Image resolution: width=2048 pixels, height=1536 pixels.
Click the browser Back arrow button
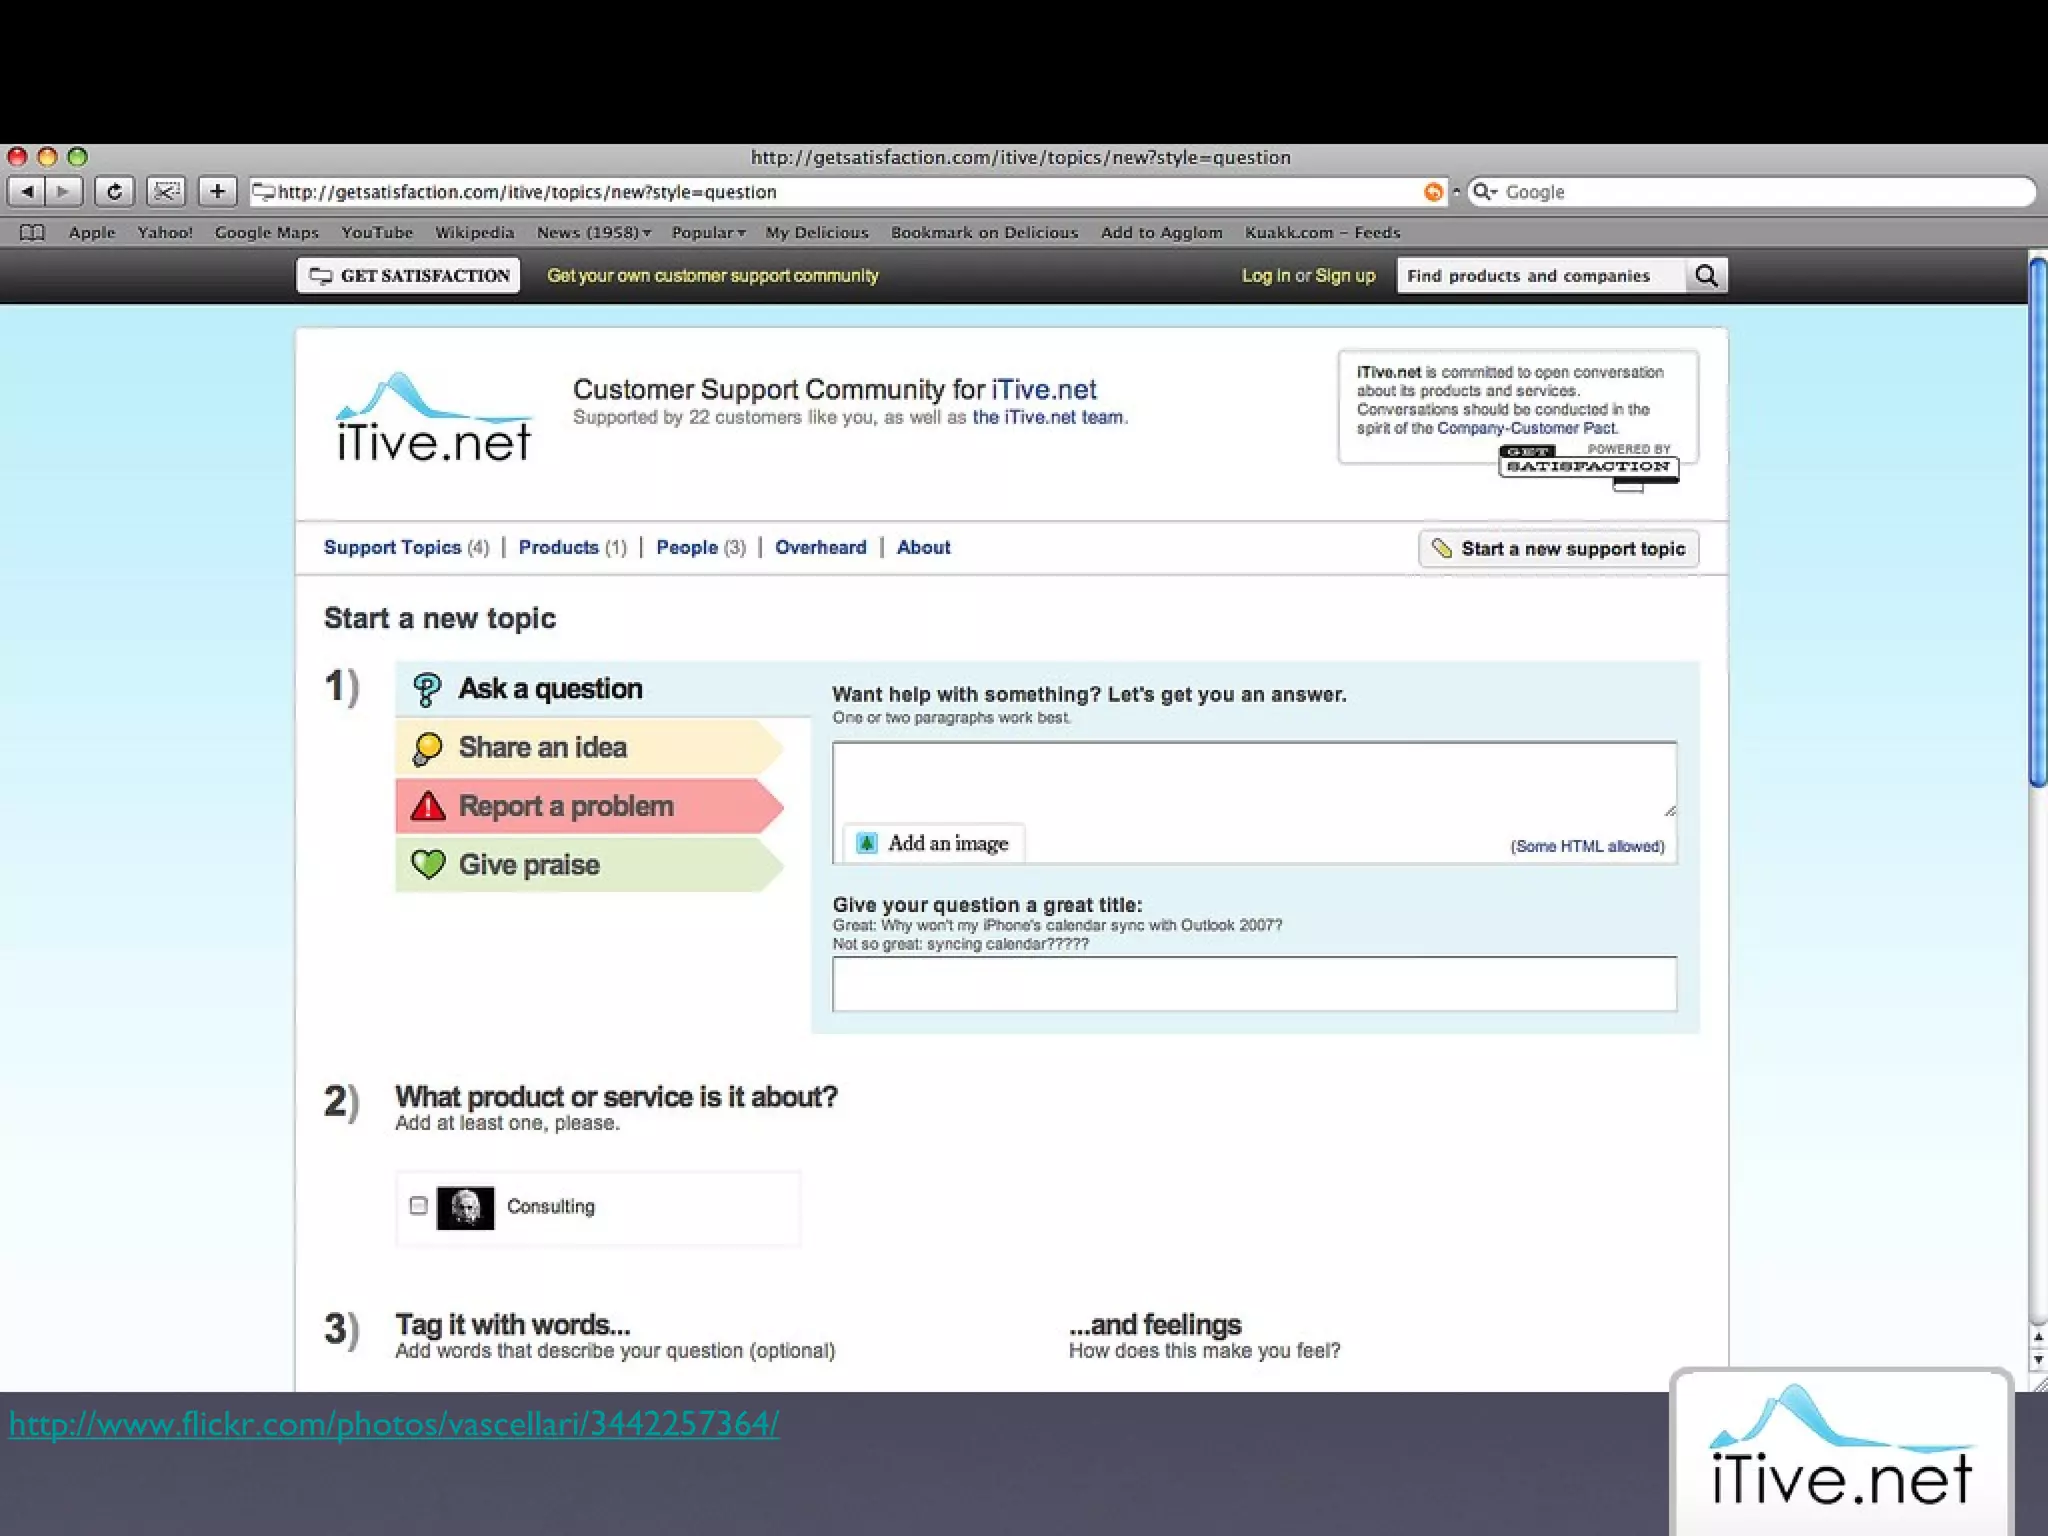[x=27, y=191]
